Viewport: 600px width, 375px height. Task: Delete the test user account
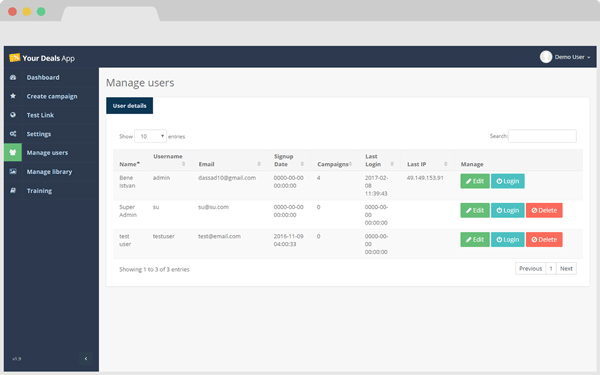pyautogui.click(x=544, y=240)
